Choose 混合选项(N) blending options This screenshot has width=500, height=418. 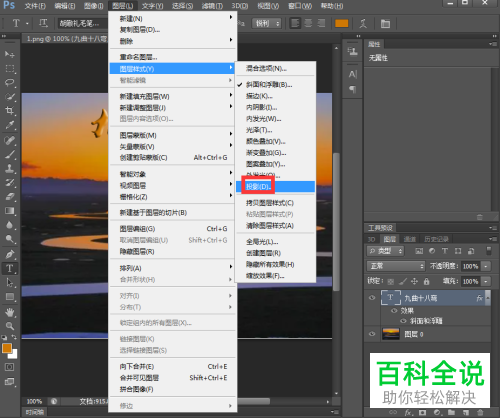click(x=275, y=69)
